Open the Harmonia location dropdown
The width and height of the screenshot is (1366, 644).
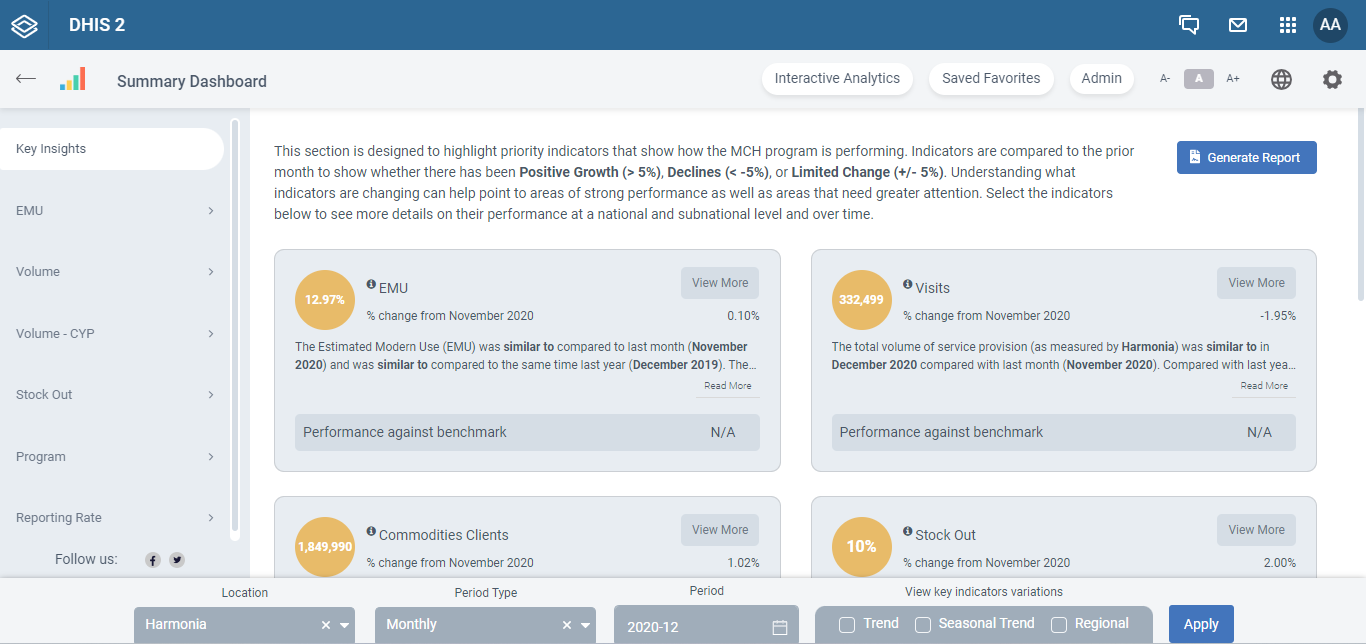pos(344,623)
